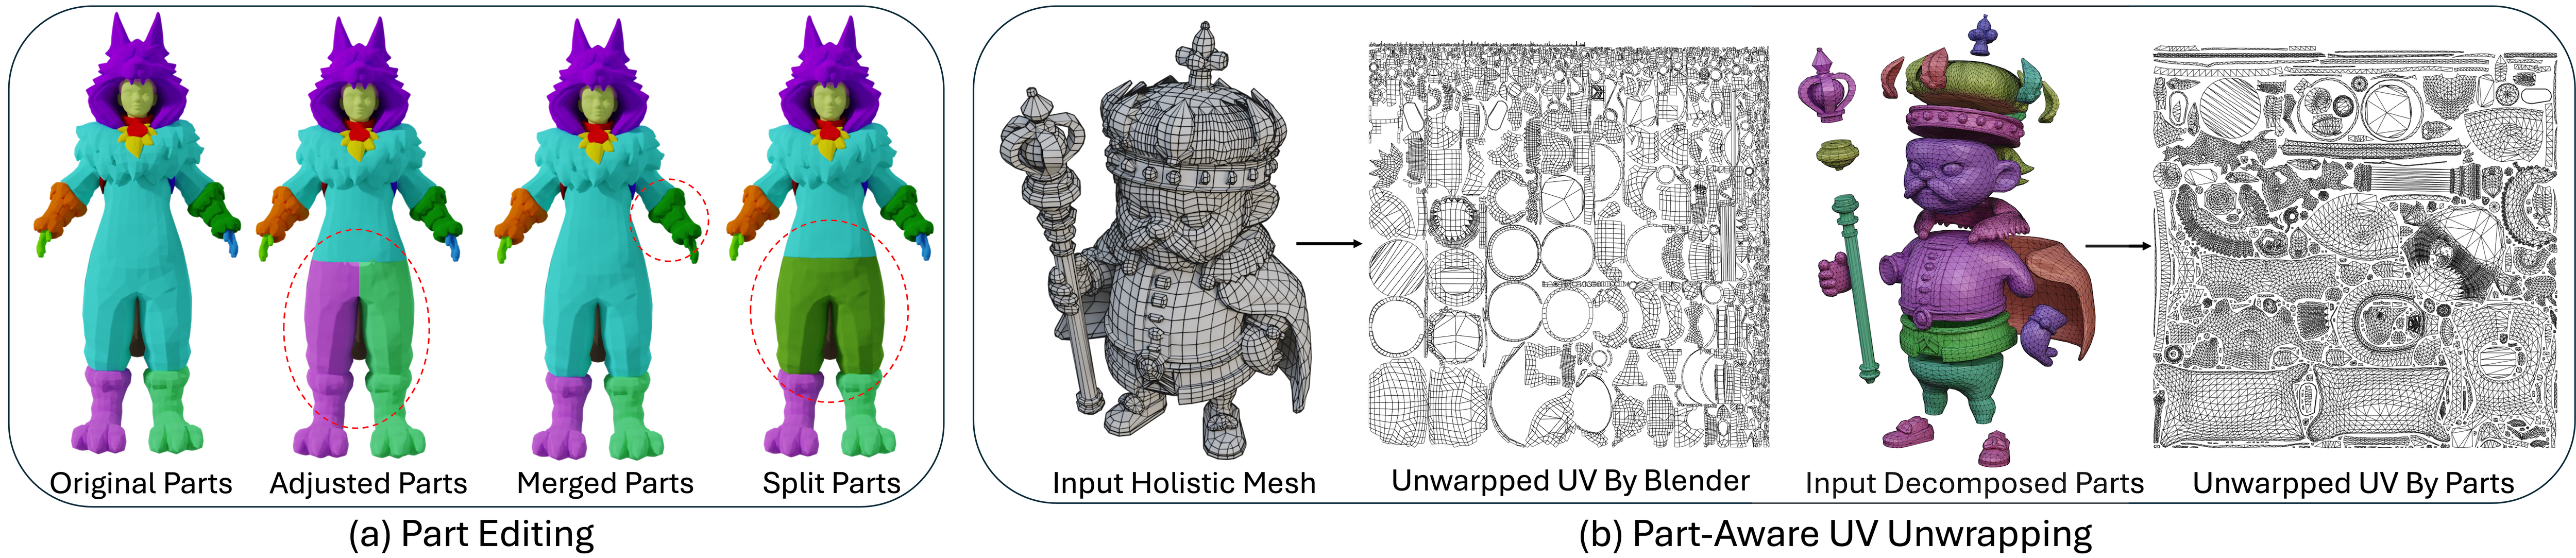Click the 'Input Decomposed Parts' label

[1974, 484]
